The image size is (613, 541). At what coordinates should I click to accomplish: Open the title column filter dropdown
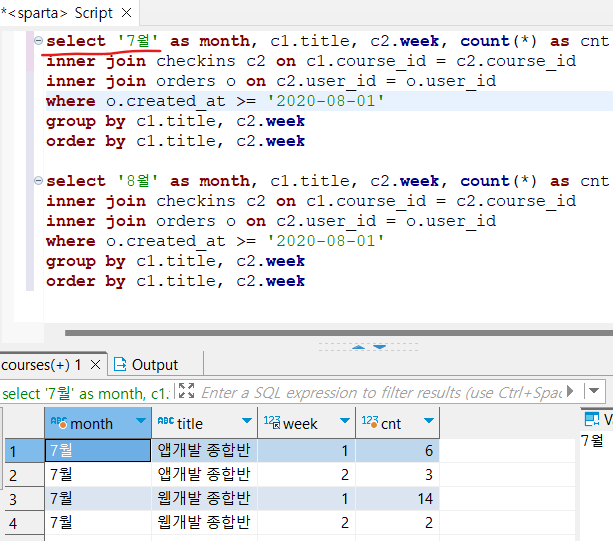[x=247, y=421]
